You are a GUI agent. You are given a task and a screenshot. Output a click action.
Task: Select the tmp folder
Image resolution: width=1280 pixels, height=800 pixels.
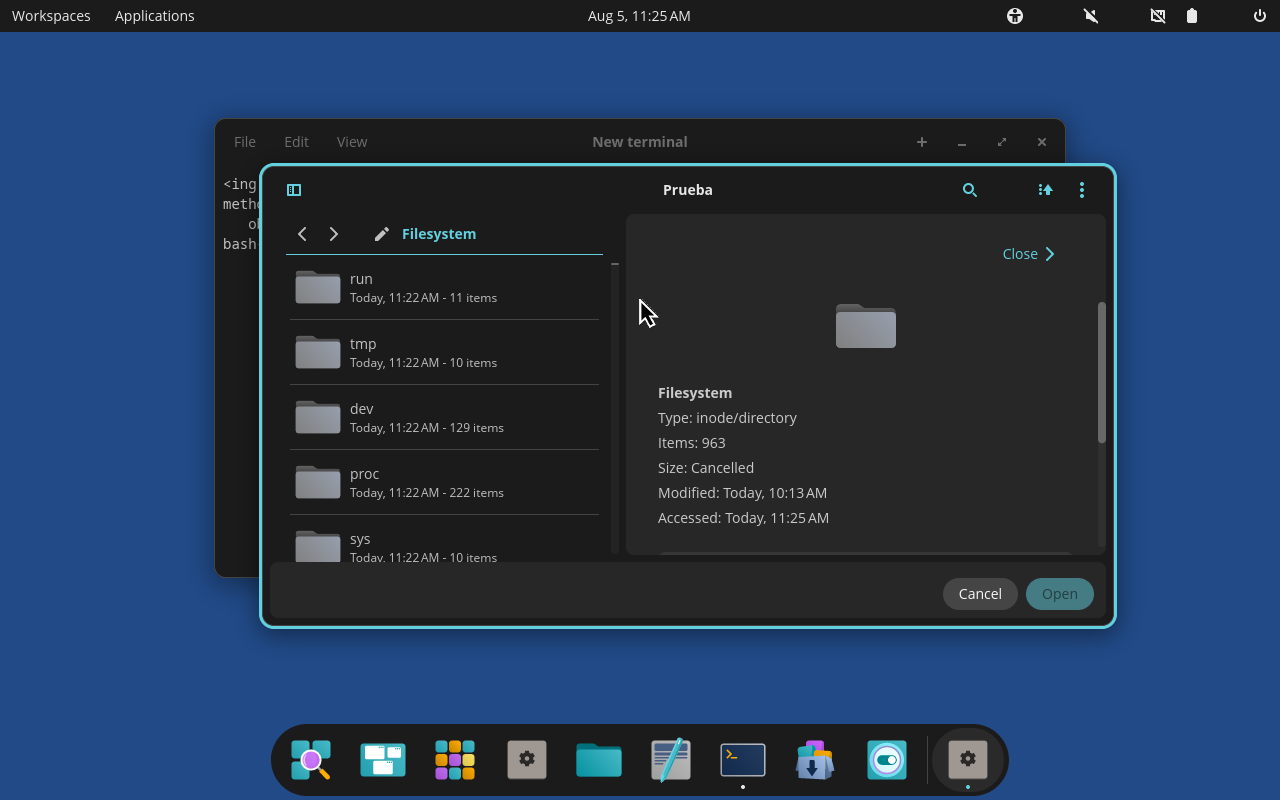[x=444, y=352]
